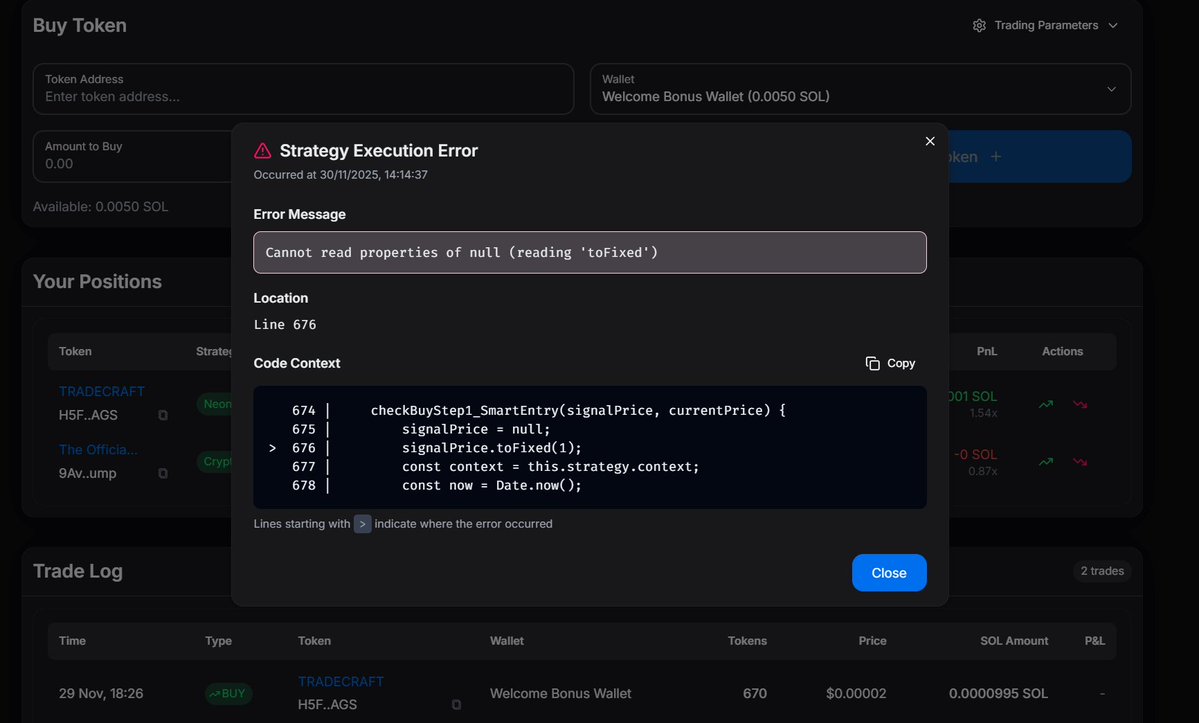The height and width of the screenshot is (723, 1199).
Task: Click the Token column header in Your Positions
Action: click(75, 352)
